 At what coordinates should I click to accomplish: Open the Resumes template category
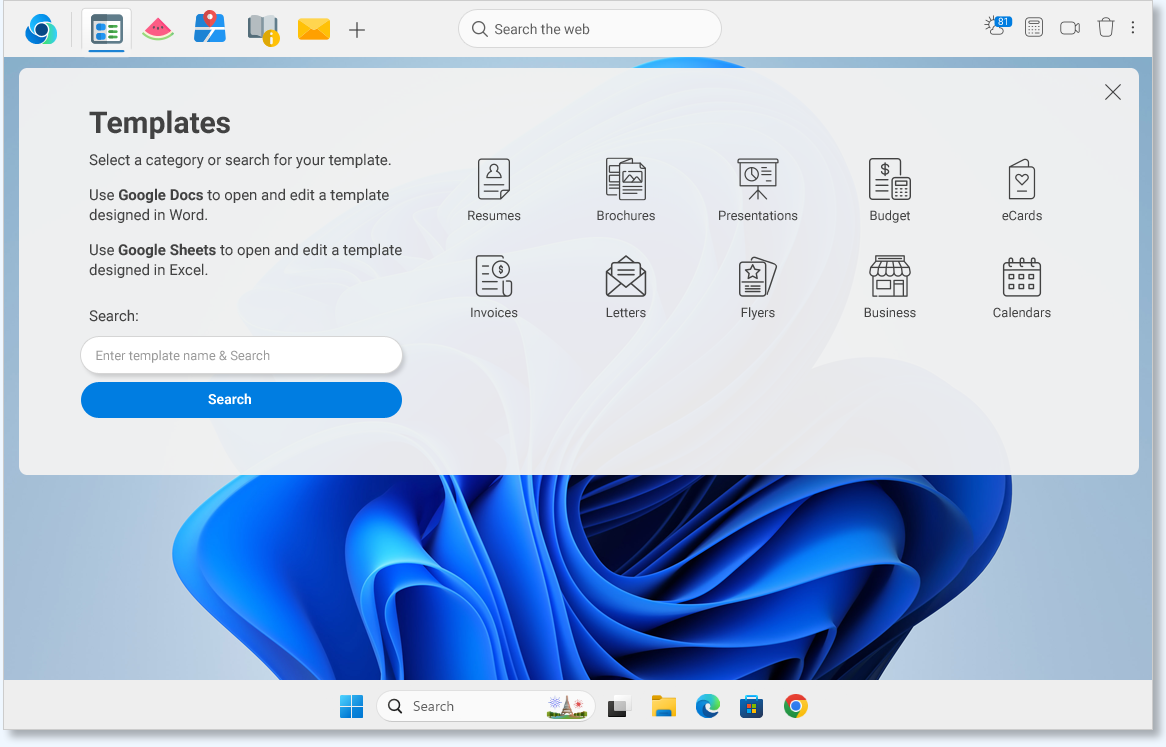click(x=493, y=189)
